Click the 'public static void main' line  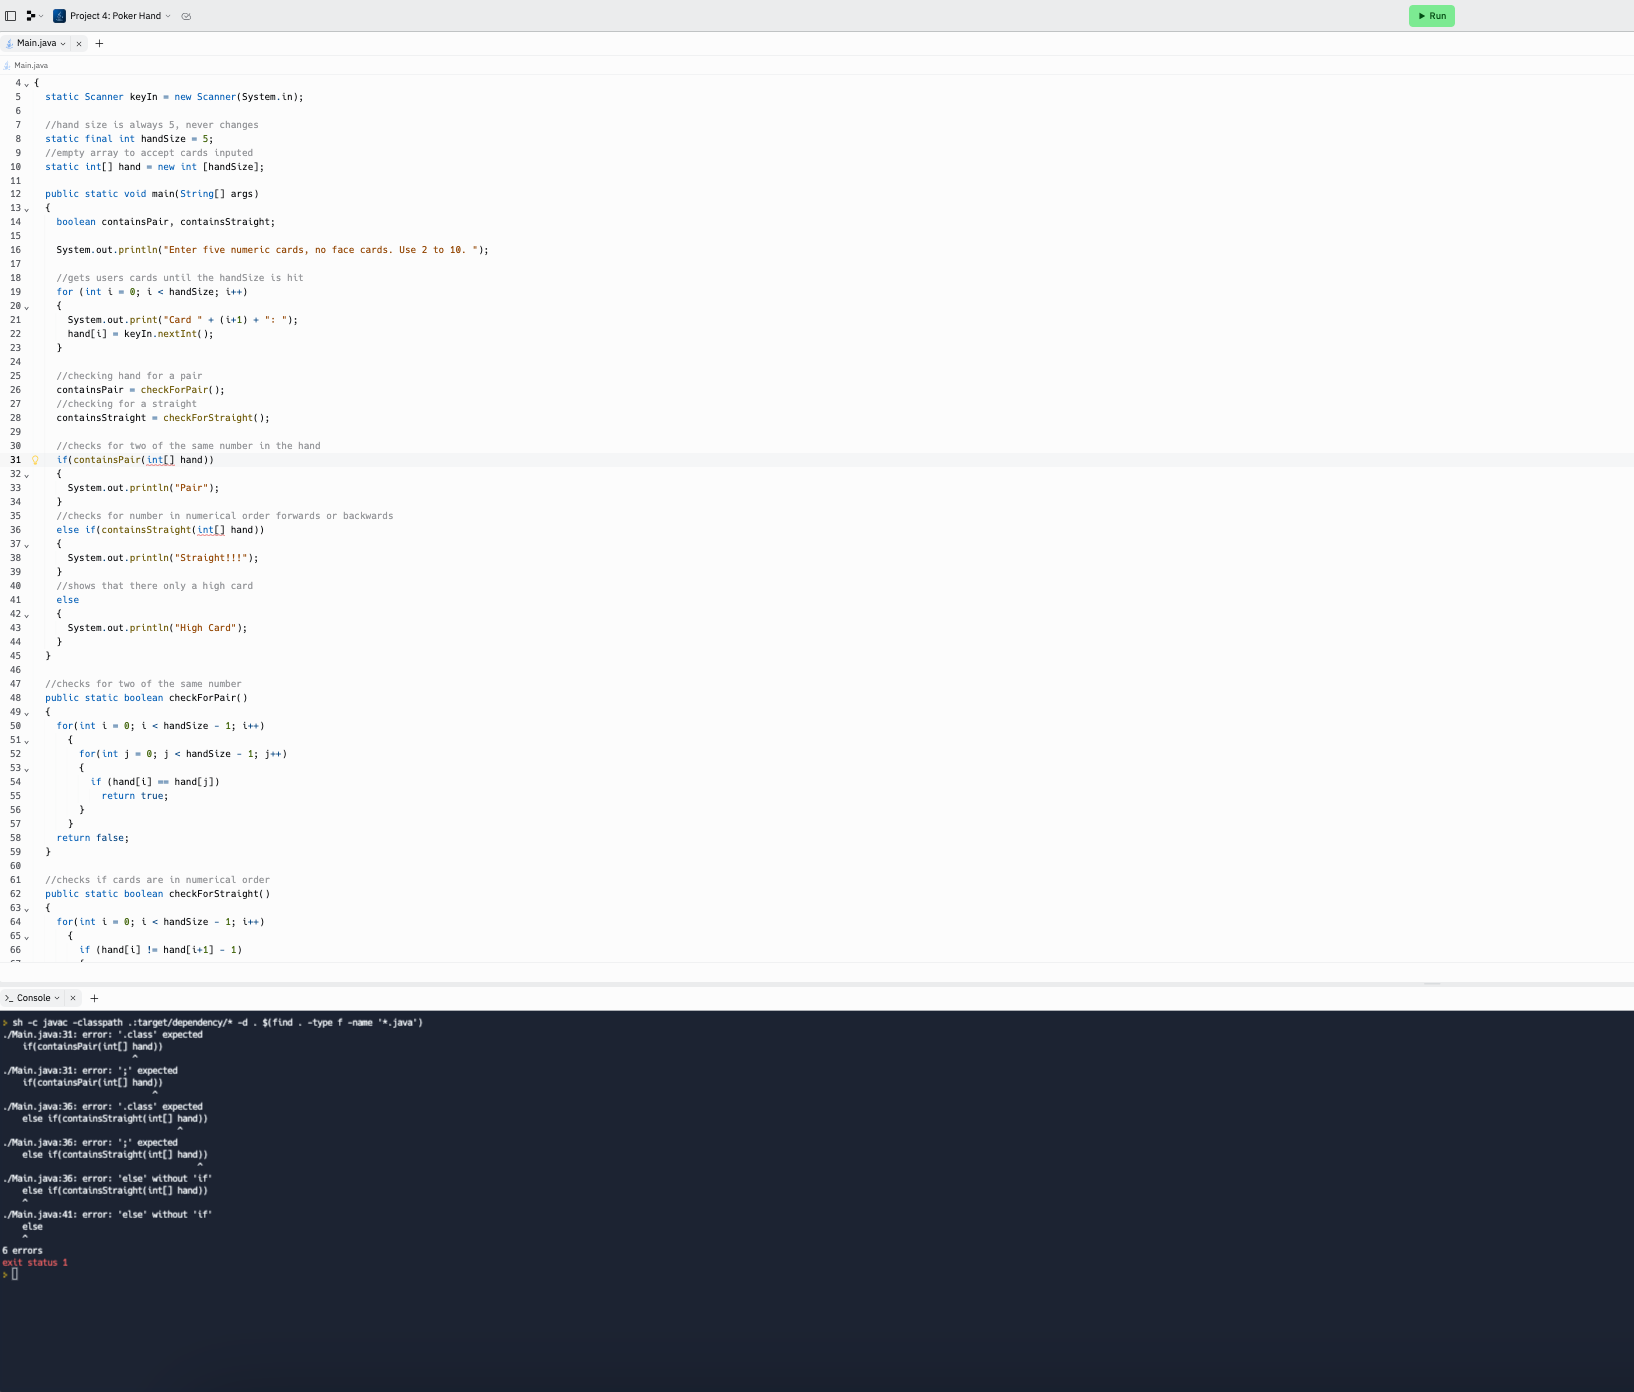[152, 194]
